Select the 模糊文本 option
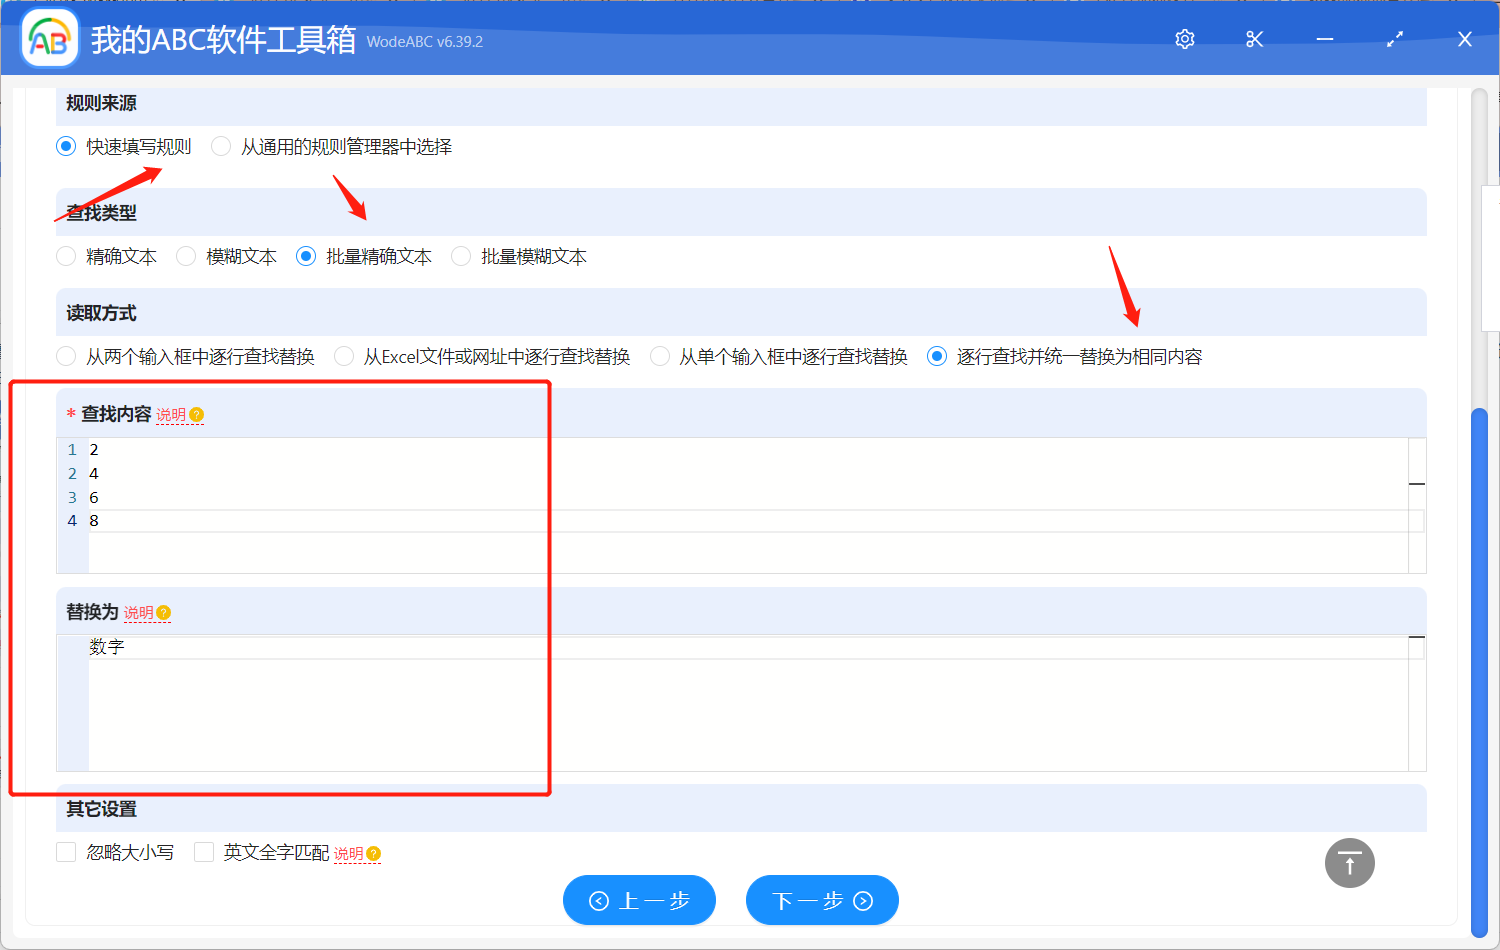Viewport: 1500px width, 950px height. point(185,256)
